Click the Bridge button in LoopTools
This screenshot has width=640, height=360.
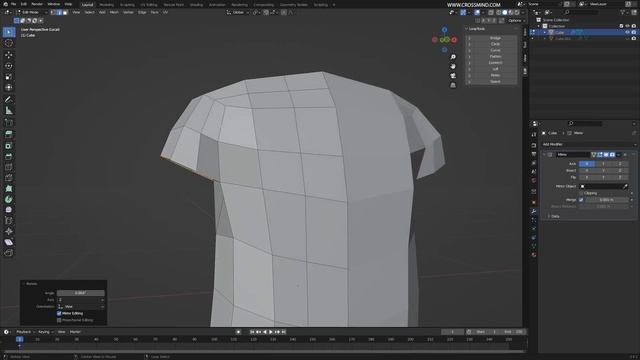coord(495,38)
